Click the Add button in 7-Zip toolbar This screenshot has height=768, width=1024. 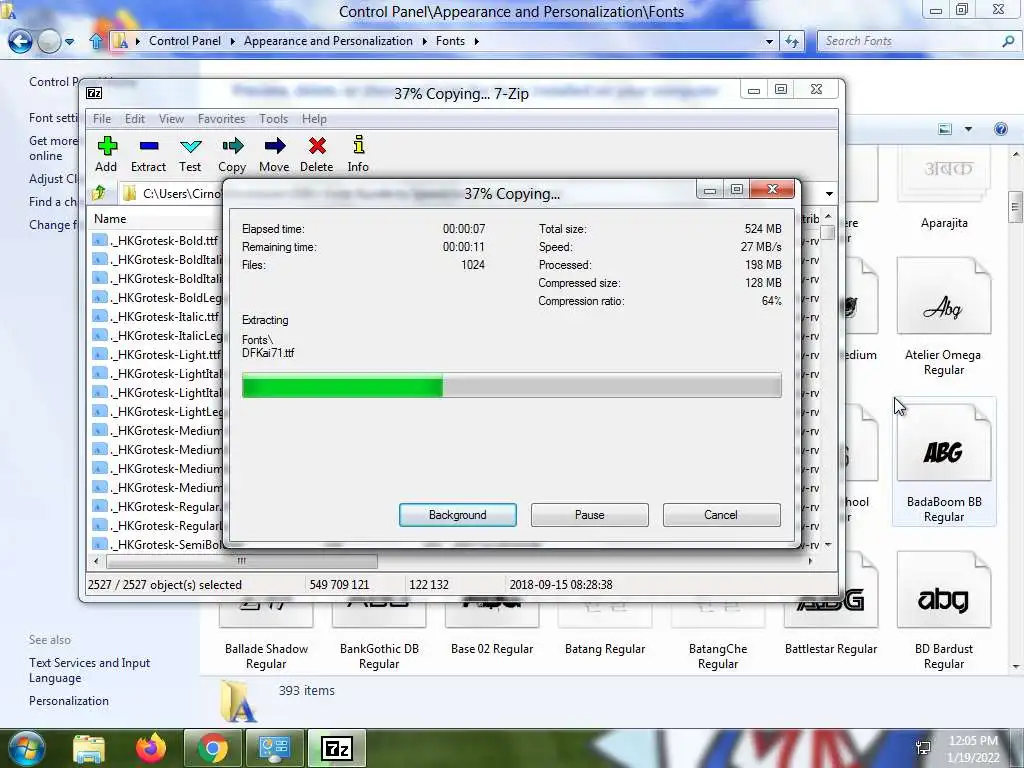pyautogui.click(x=106, y=154)
